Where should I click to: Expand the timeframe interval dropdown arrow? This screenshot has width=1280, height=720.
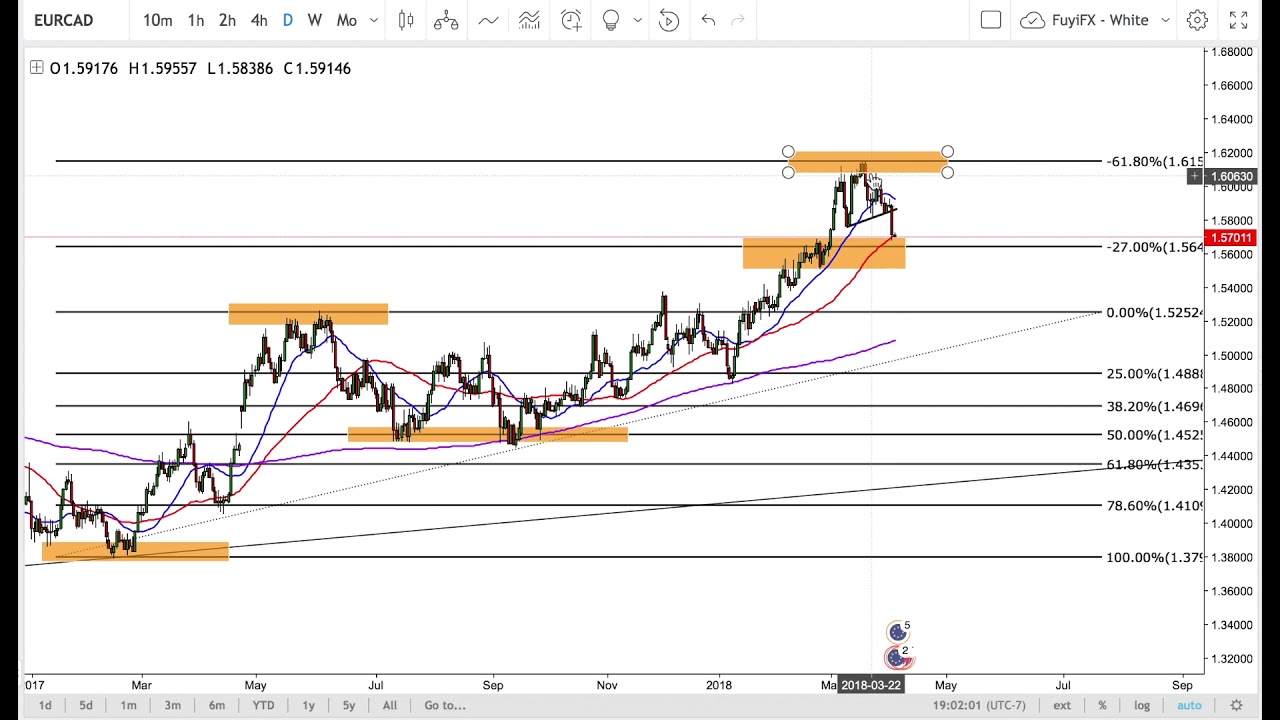[x=374, y=20]
